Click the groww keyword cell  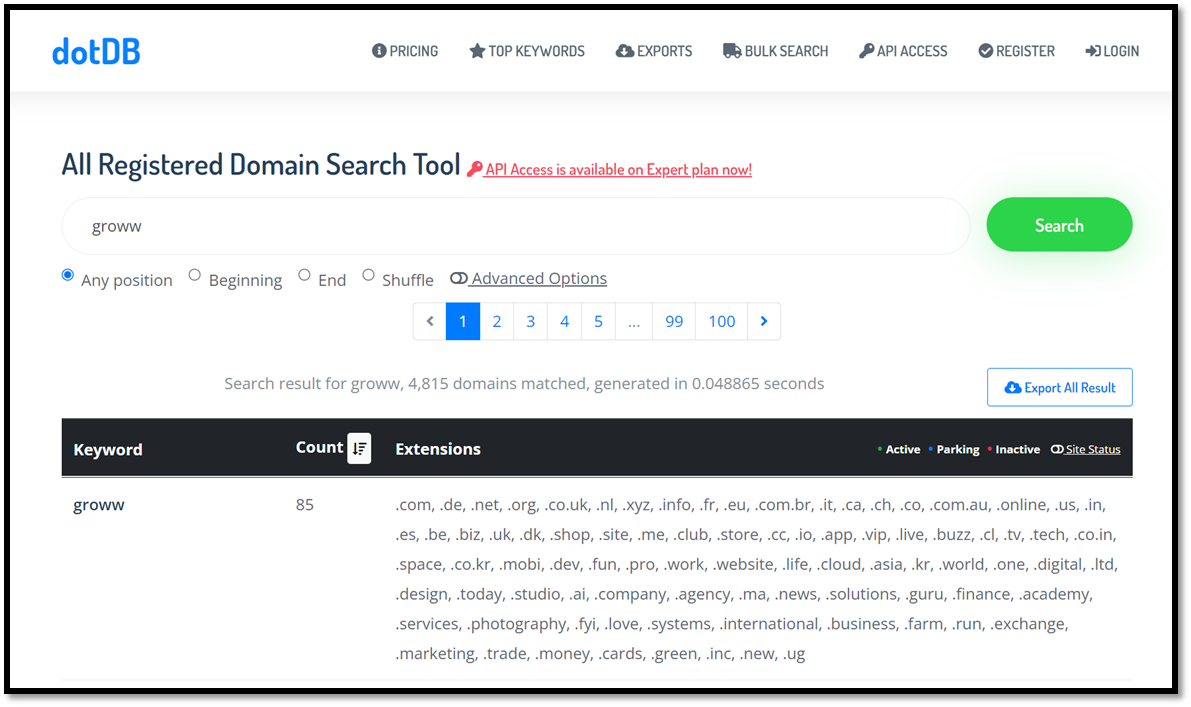[99, 505]
